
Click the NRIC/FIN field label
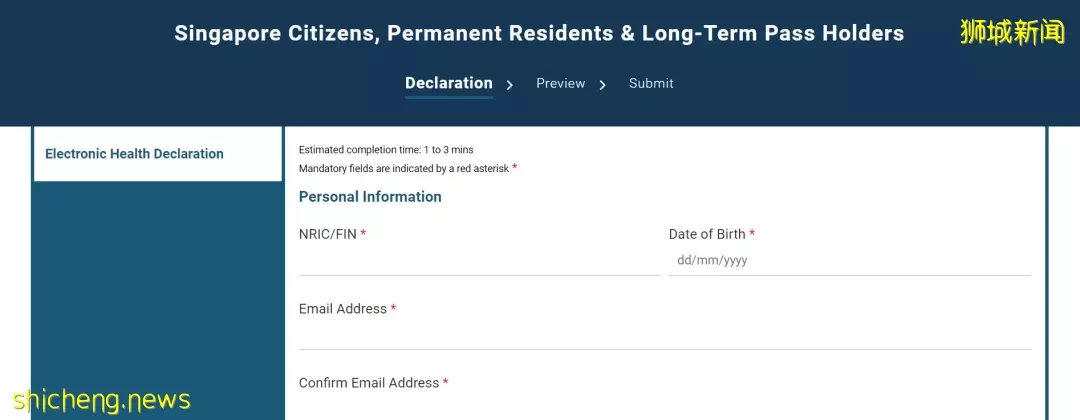pyautogui.click(x=328, y=234)
